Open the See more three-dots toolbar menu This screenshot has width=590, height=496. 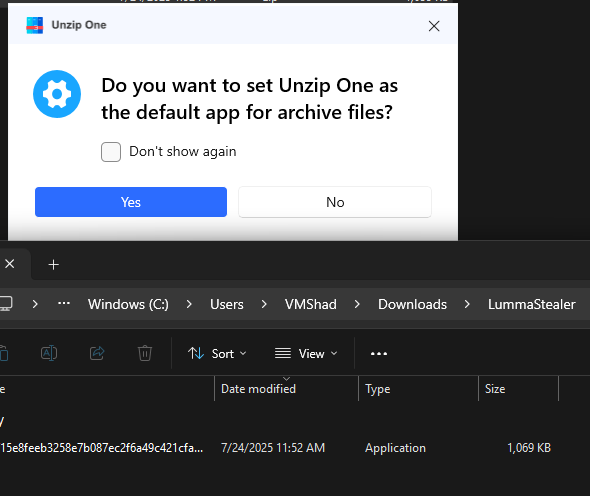[379, 353]
